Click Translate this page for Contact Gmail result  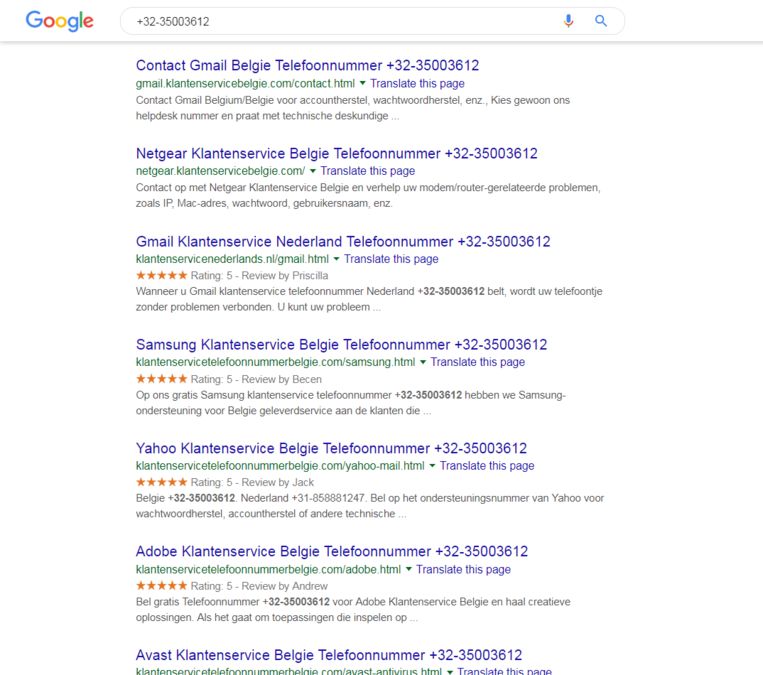point(417,84)
